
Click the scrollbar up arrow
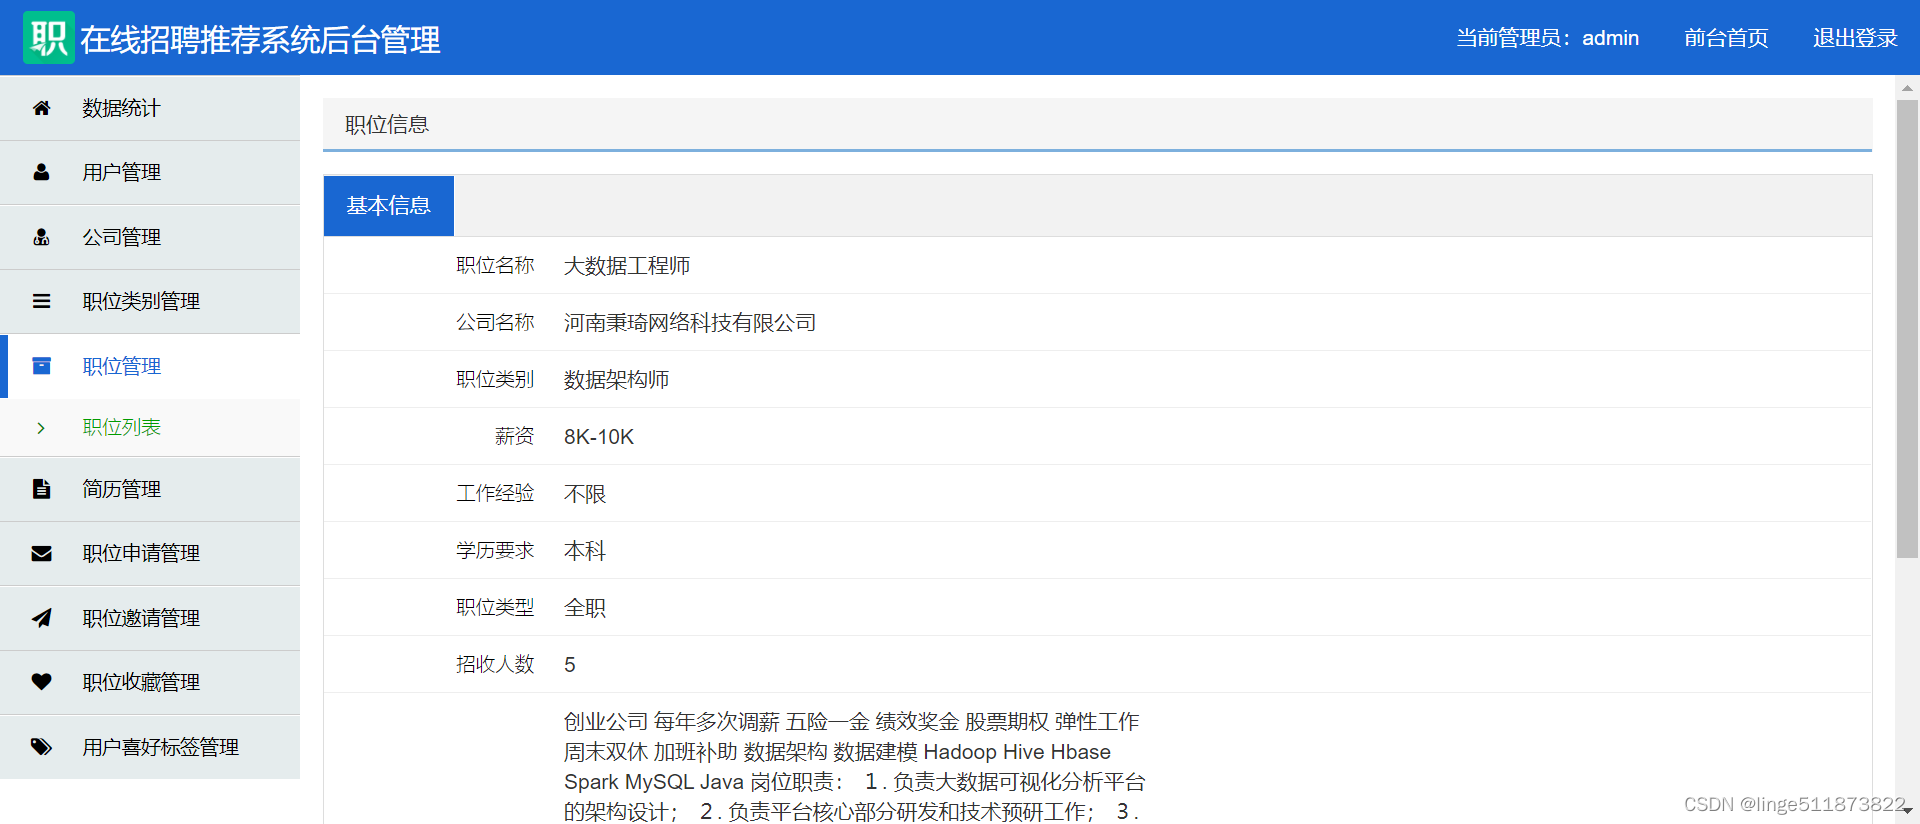[1907, 88]
